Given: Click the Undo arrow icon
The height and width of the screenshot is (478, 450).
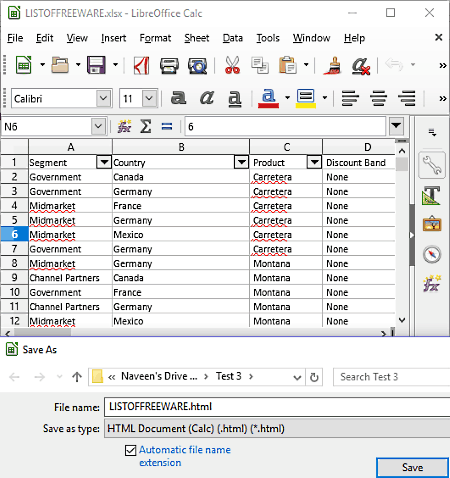Looking at the screenshot, I should point(395,64).
